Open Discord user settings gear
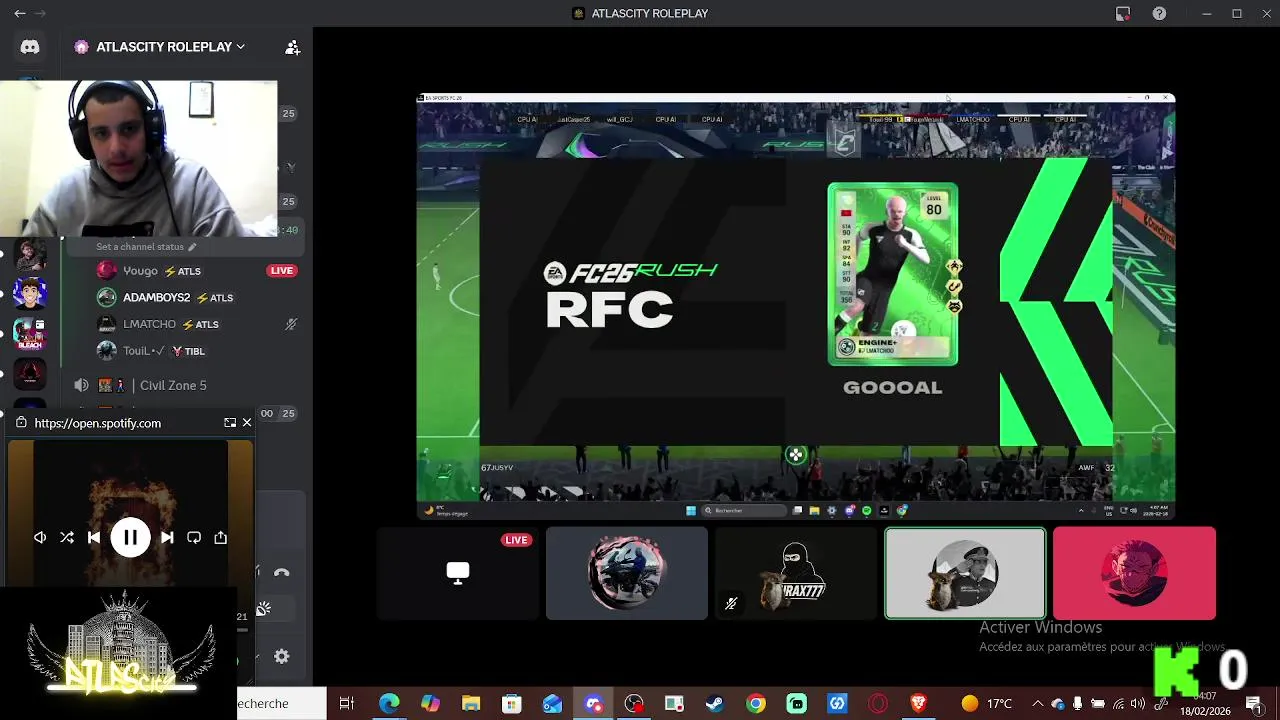Screen dimensions: 1280x720 pos(282,656)
